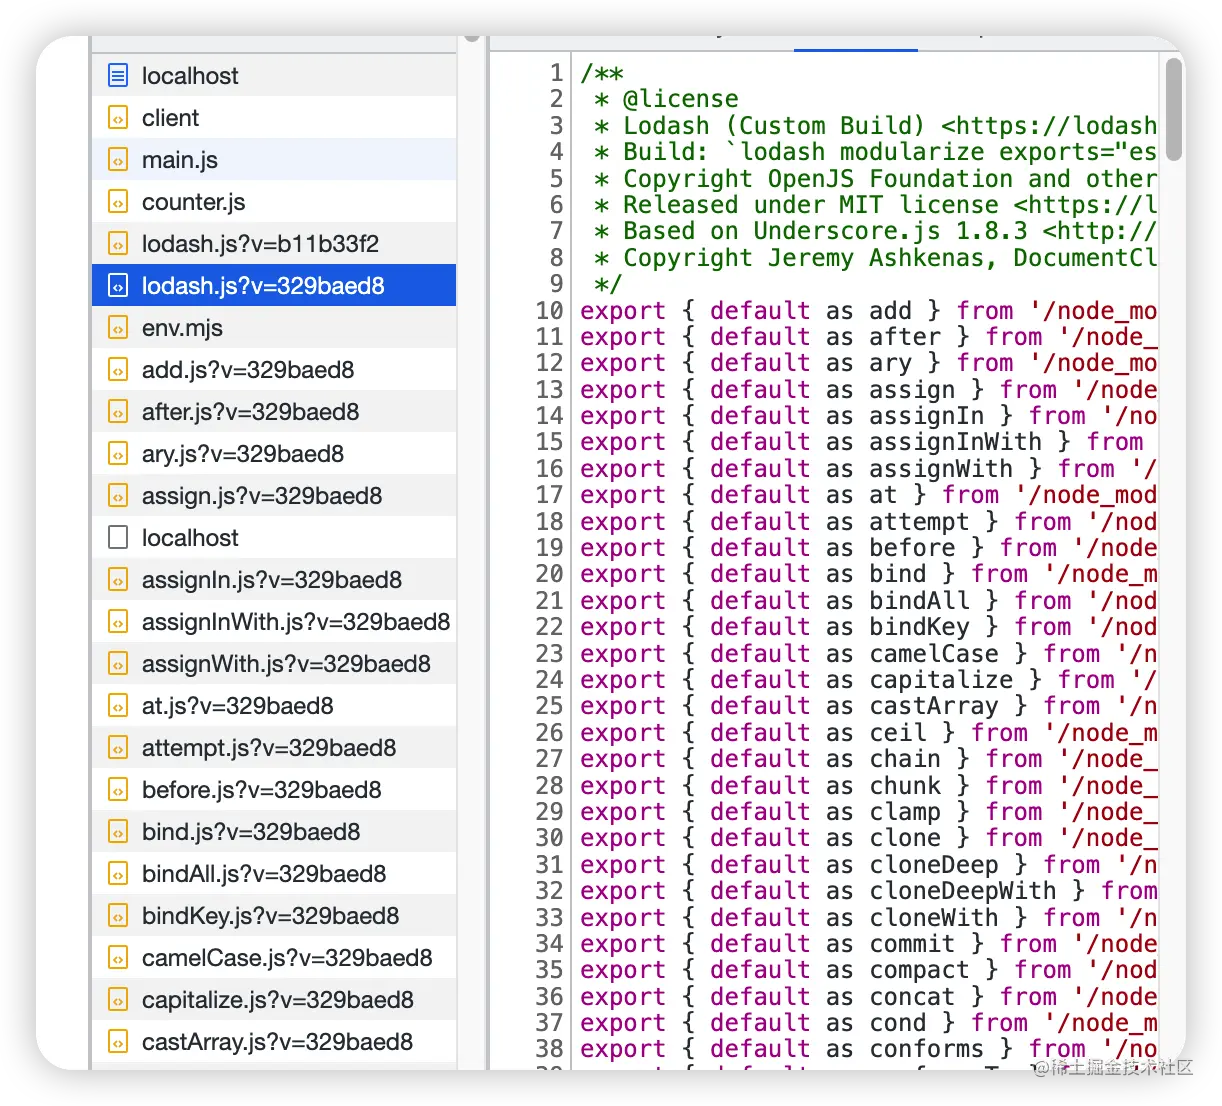Image resolution: width=1222 pixels, height=1106 pixels.
Task: Click the icon beside after.js?v=329baed8
Action: (118, 412)
